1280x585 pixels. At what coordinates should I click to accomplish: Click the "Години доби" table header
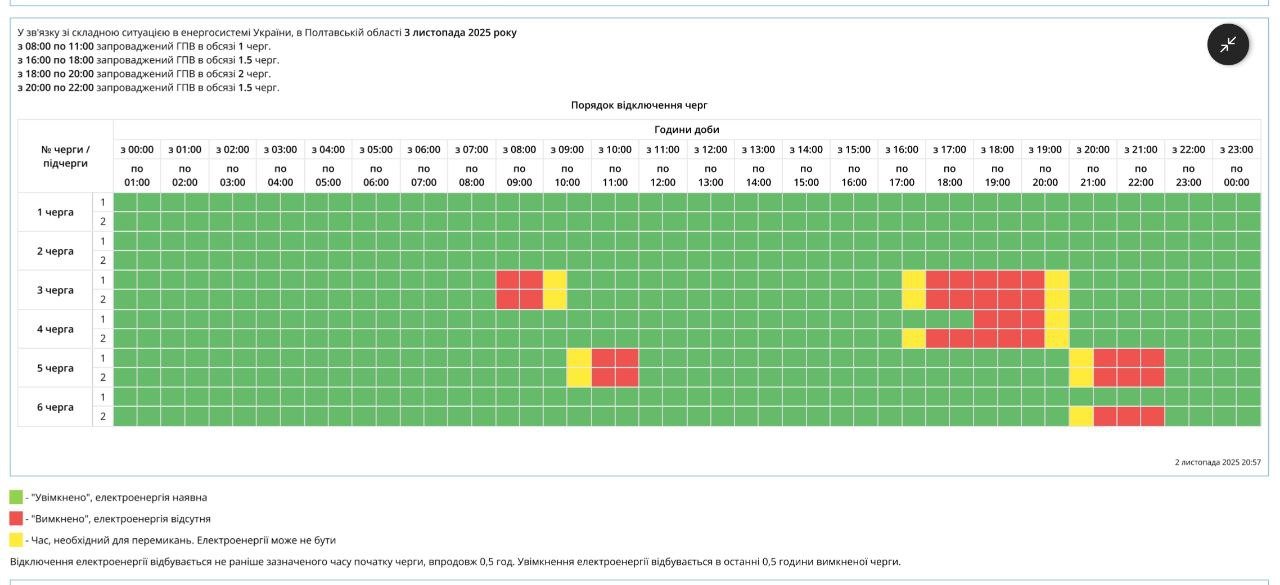(x=686, y=129)
